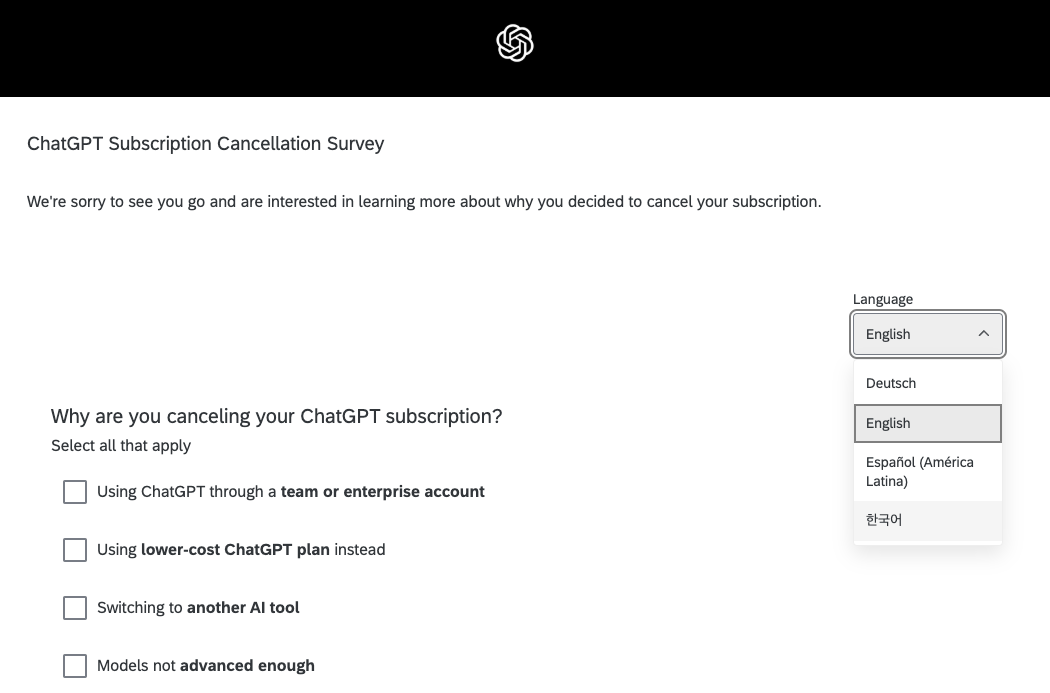Click the 'ChatGPT Subscription Cancellation Survey' title

205,144
